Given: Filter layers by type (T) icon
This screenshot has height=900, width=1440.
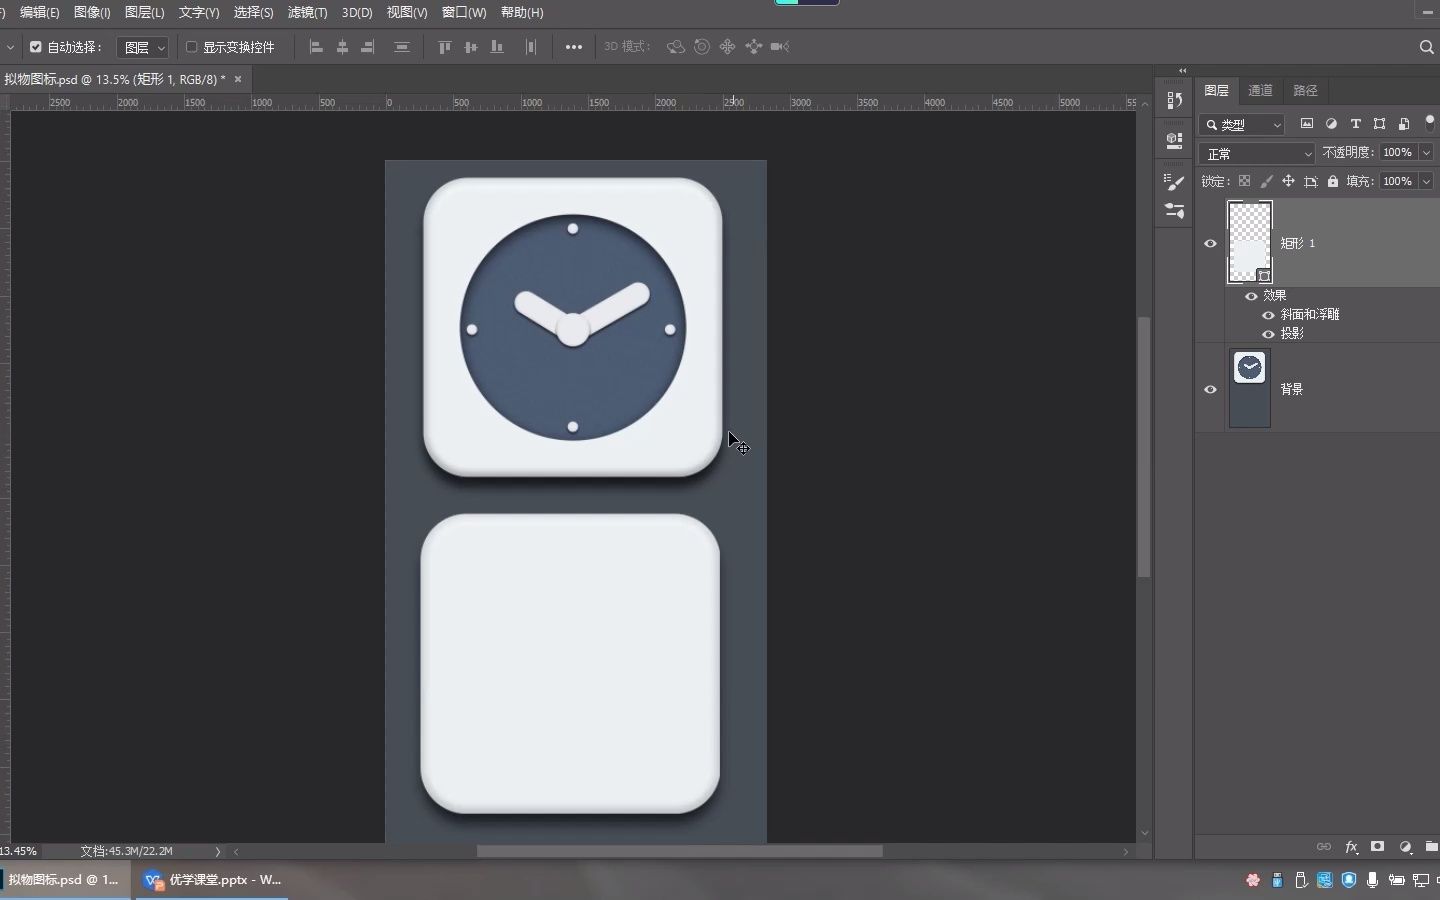Looking at the screenshot, I should [1356, 124].
